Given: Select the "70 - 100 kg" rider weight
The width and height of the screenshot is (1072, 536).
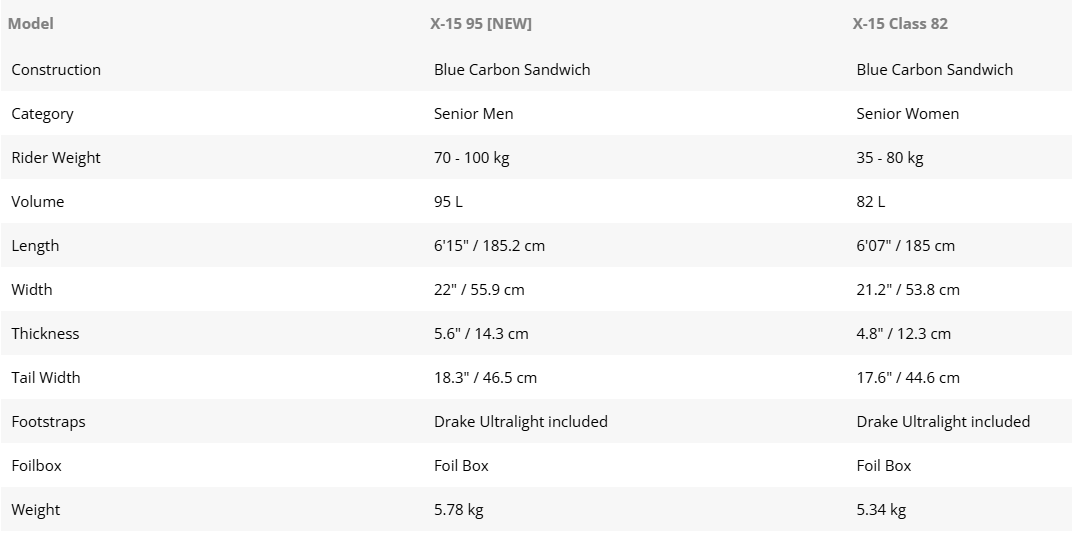Looking at the screenshot, I should (x=472, y=157).
